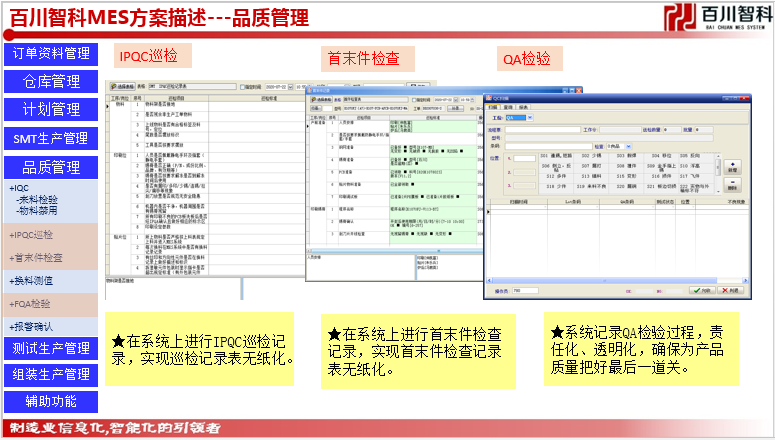This screenshot has height=440, width=775.
Task: Select defect code S01 in QA window
Action: 556,156
